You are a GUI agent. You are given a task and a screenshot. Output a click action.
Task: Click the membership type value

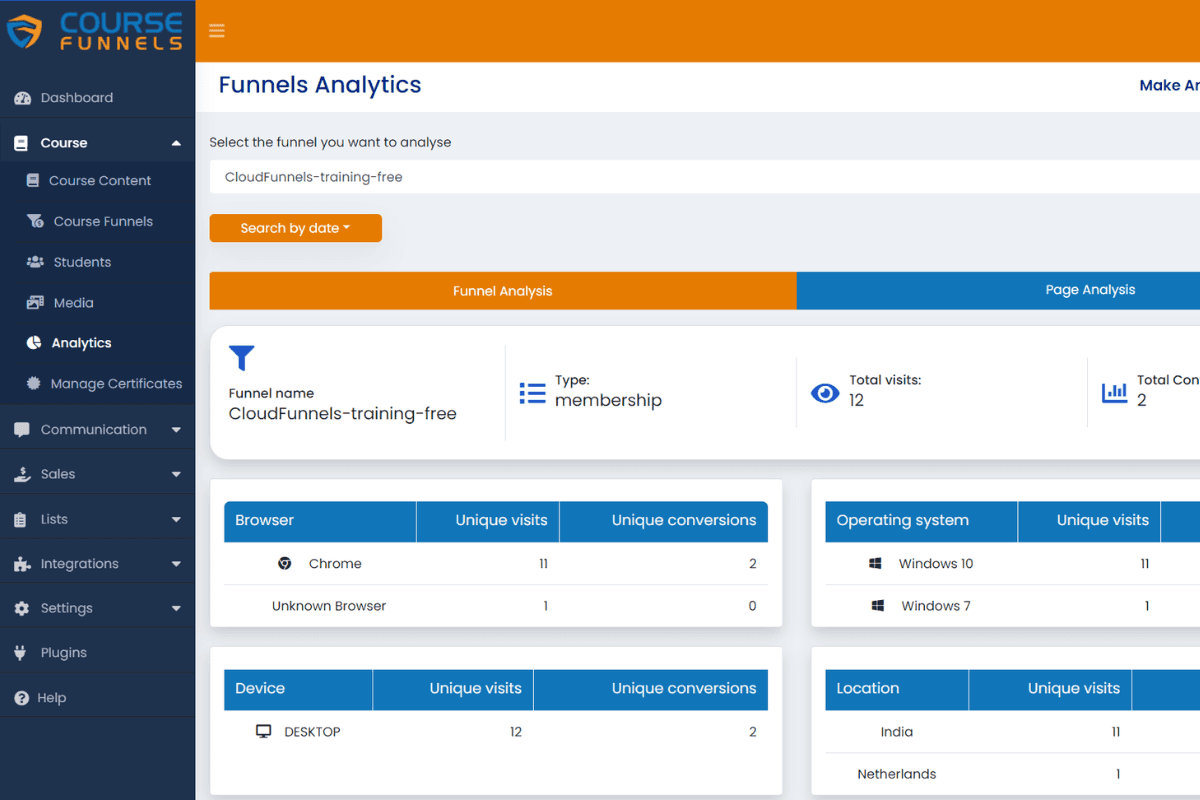click(608, 400)
